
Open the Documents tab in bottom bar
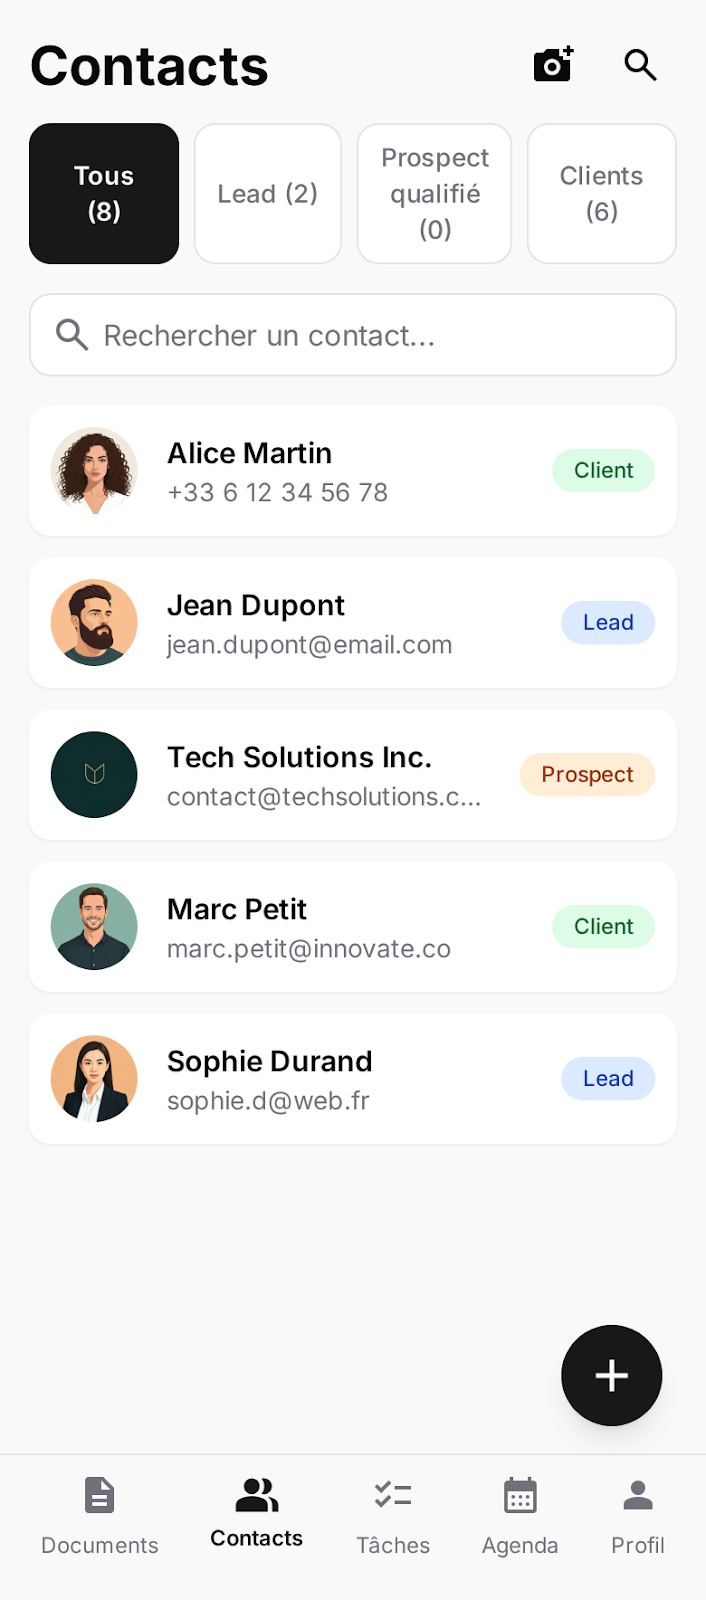(x=99, y=1516)
